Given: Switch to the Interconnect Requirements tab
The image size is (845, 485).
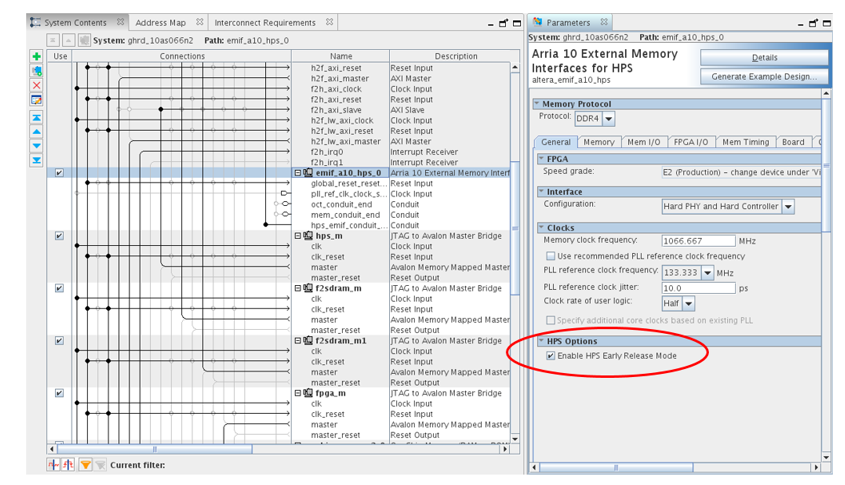Looking at the screenshot, I should [x=265, y=23].
